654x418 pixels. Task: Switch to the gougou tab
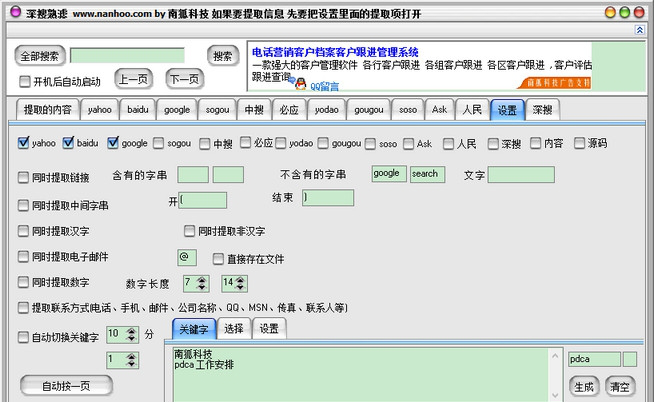(369, 110)
